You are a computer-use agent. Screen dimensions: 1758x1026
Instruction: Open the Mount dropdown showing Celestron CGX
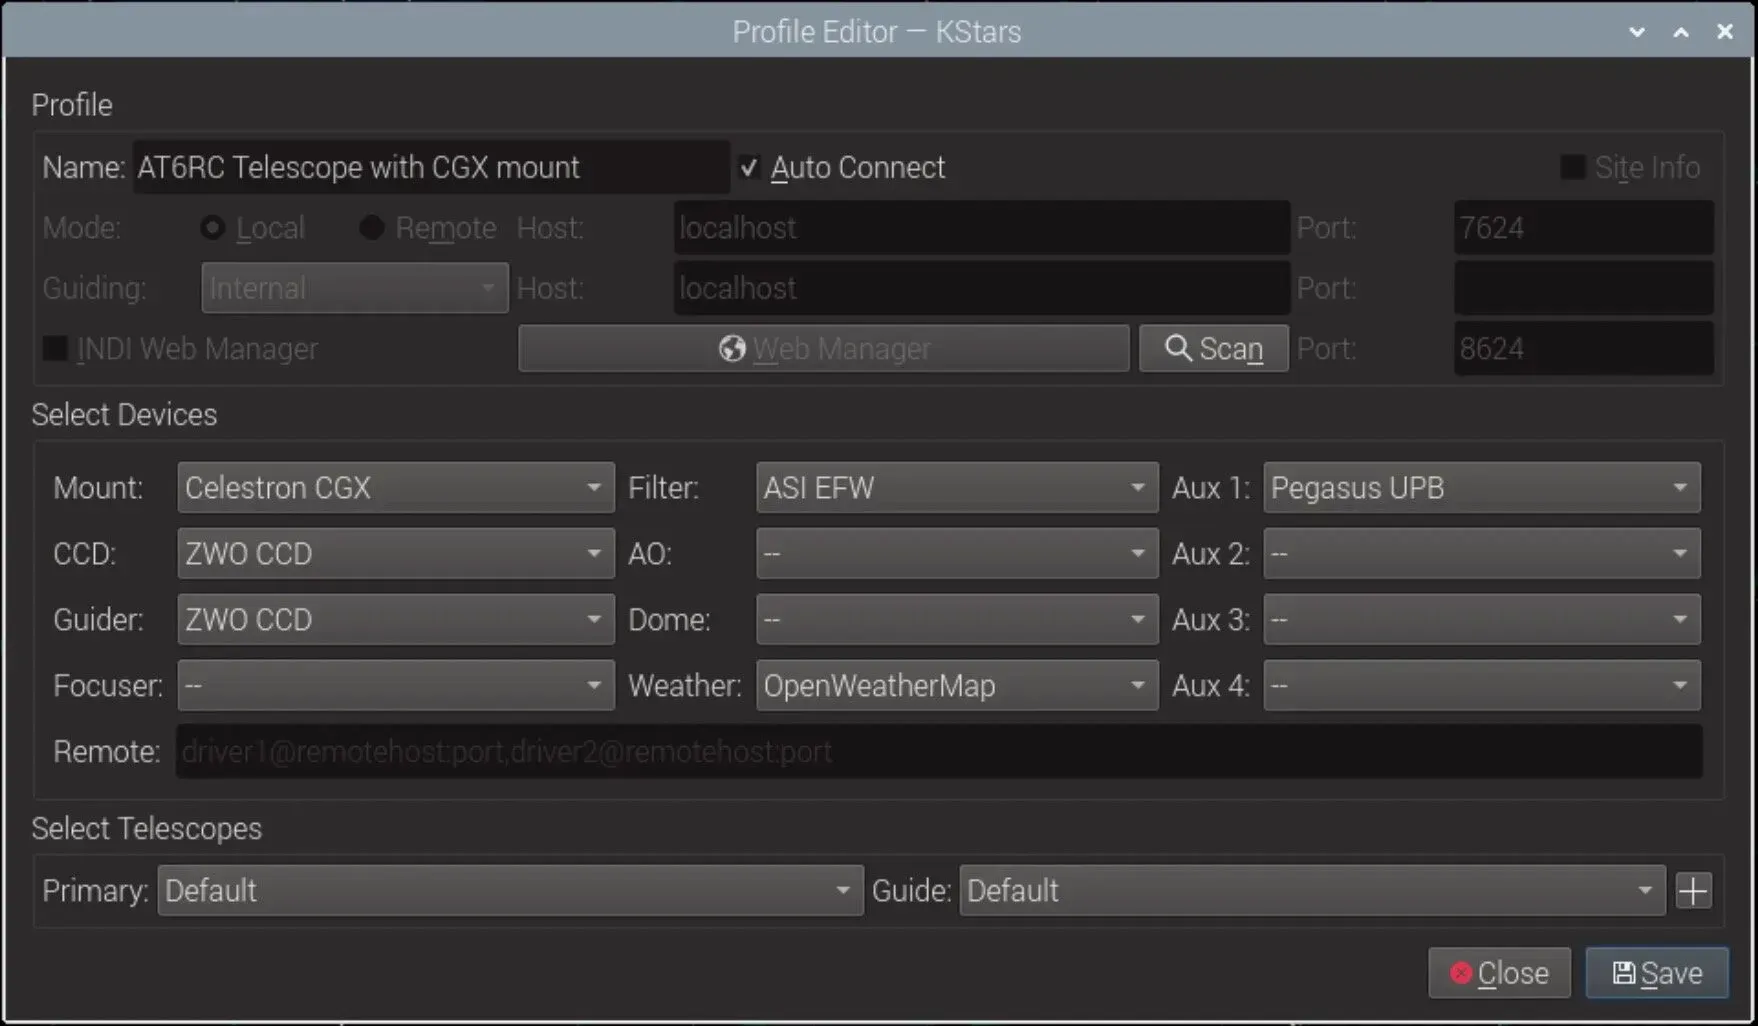pyautogui.click(x=395, y=488)
